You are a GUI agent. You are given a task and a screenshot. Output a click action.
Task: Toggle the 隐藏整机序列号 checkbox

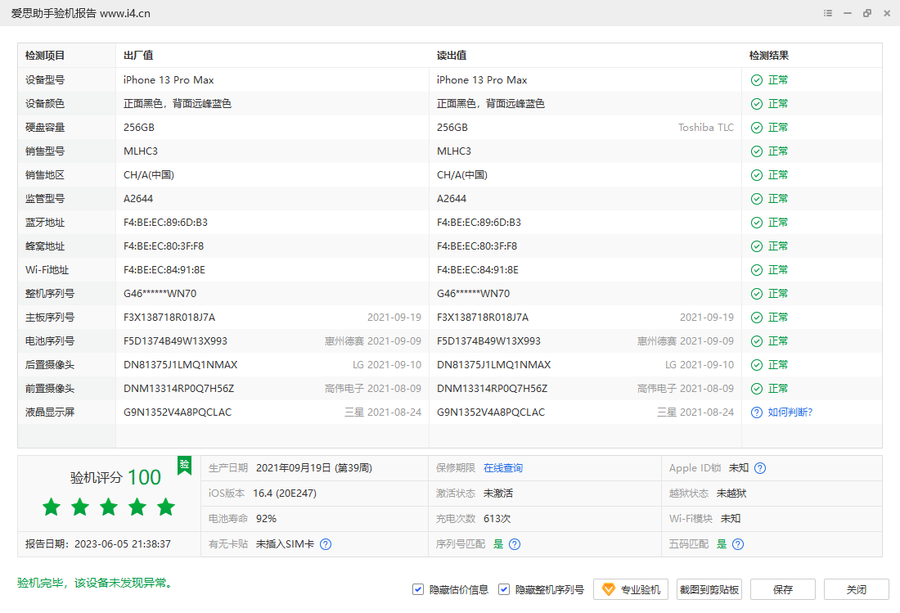pyautogui.click(x=504, y=590)
